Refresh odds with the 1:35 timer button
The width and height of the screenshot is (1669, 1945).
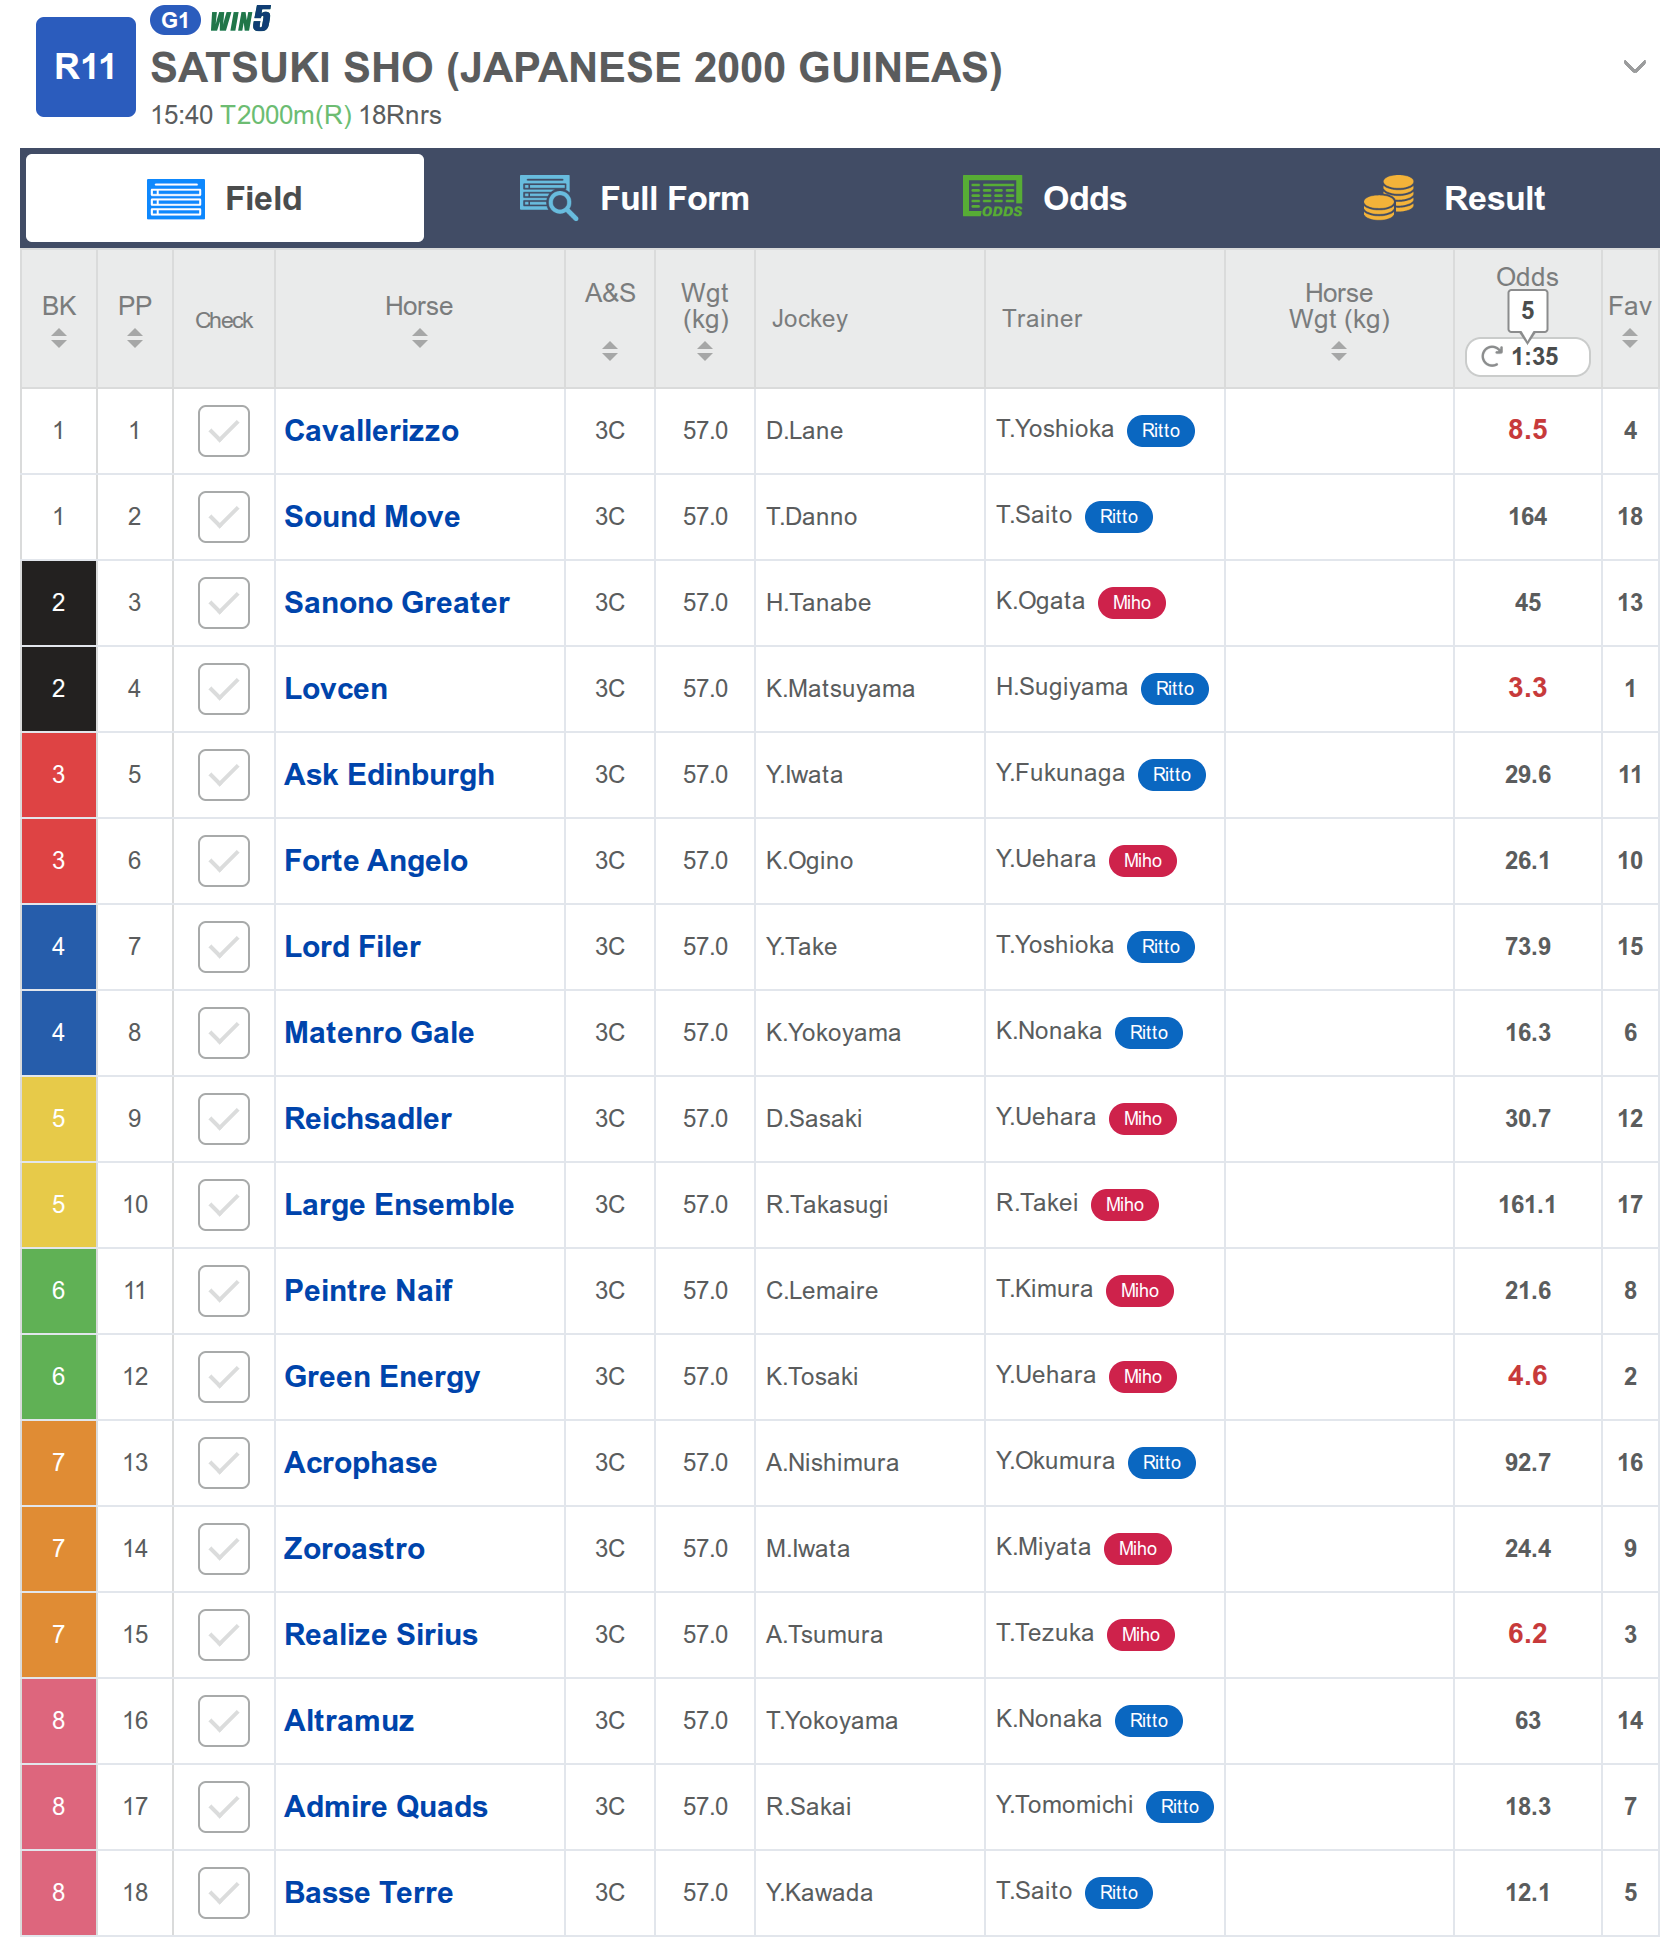[x=1527, y=356]
